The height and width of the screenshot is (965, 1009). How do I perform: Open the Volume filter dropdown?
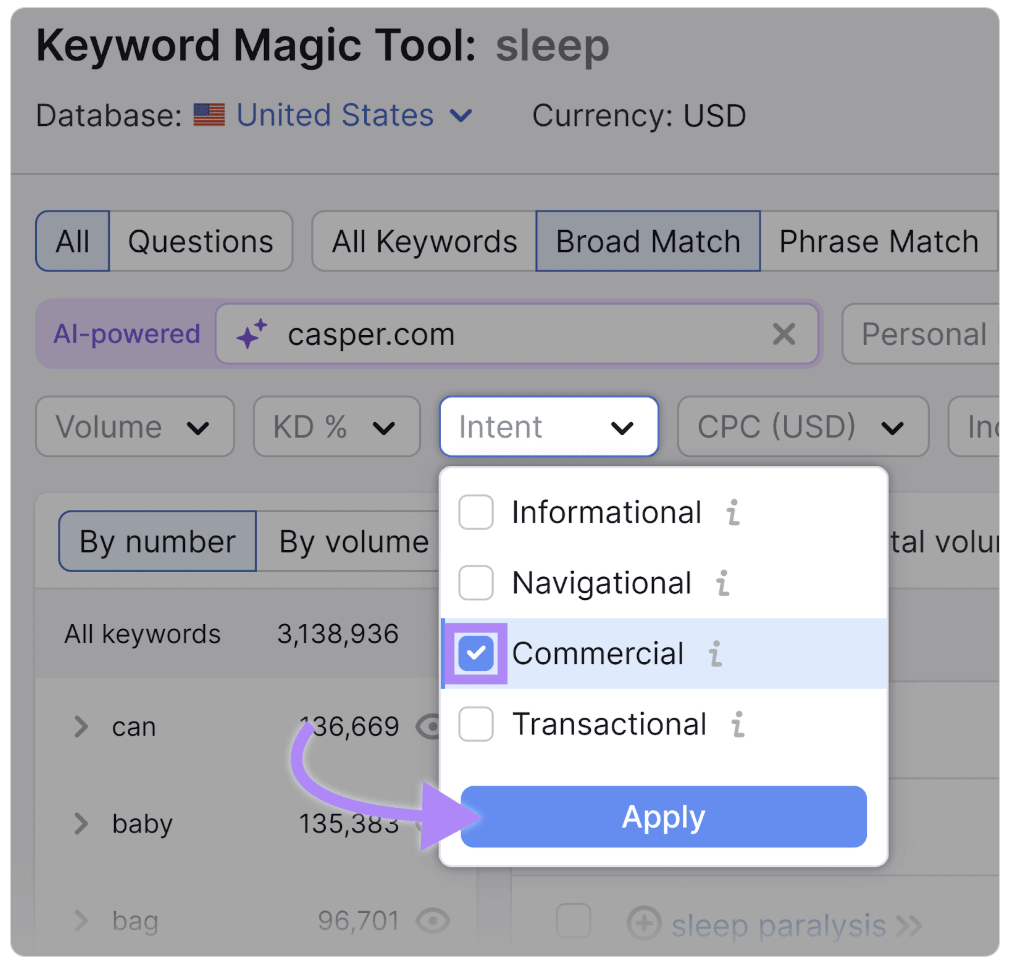click(134, 428)
